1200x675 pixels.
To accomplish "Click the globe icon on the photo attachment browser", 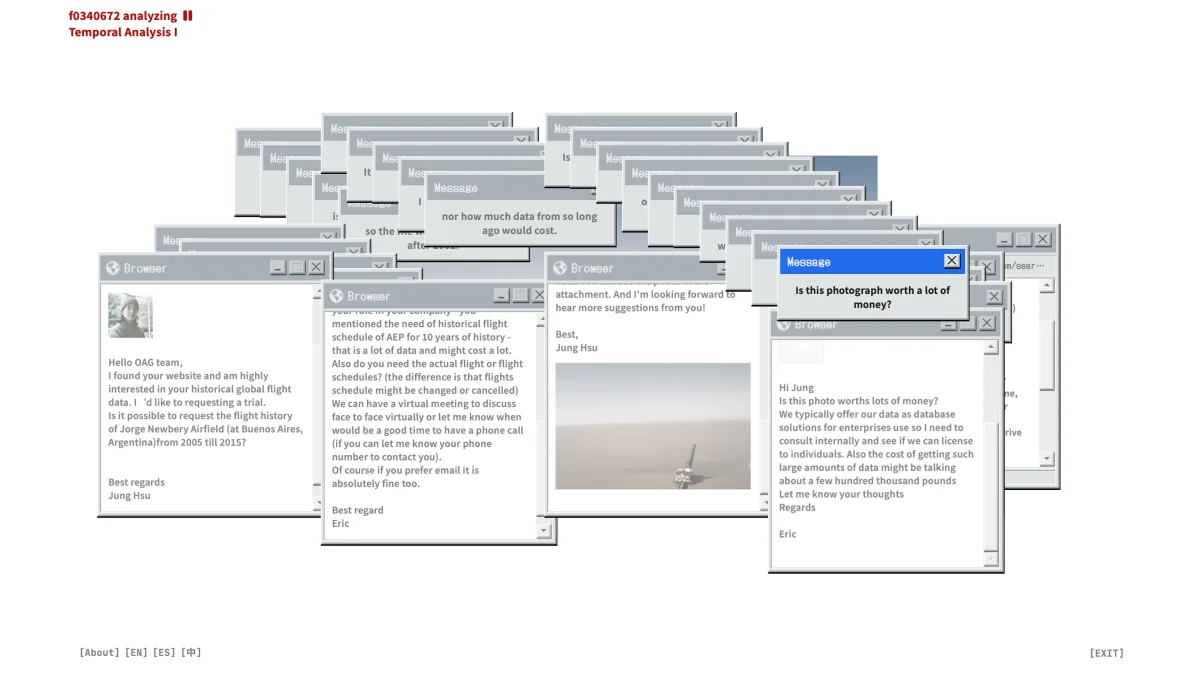I will click(x=560, y=268).
